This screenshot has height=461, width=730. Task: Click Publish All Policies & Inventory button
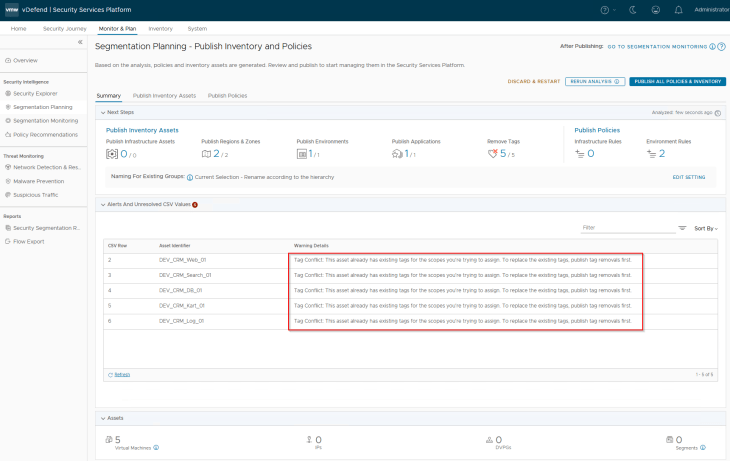click(678, 80)
